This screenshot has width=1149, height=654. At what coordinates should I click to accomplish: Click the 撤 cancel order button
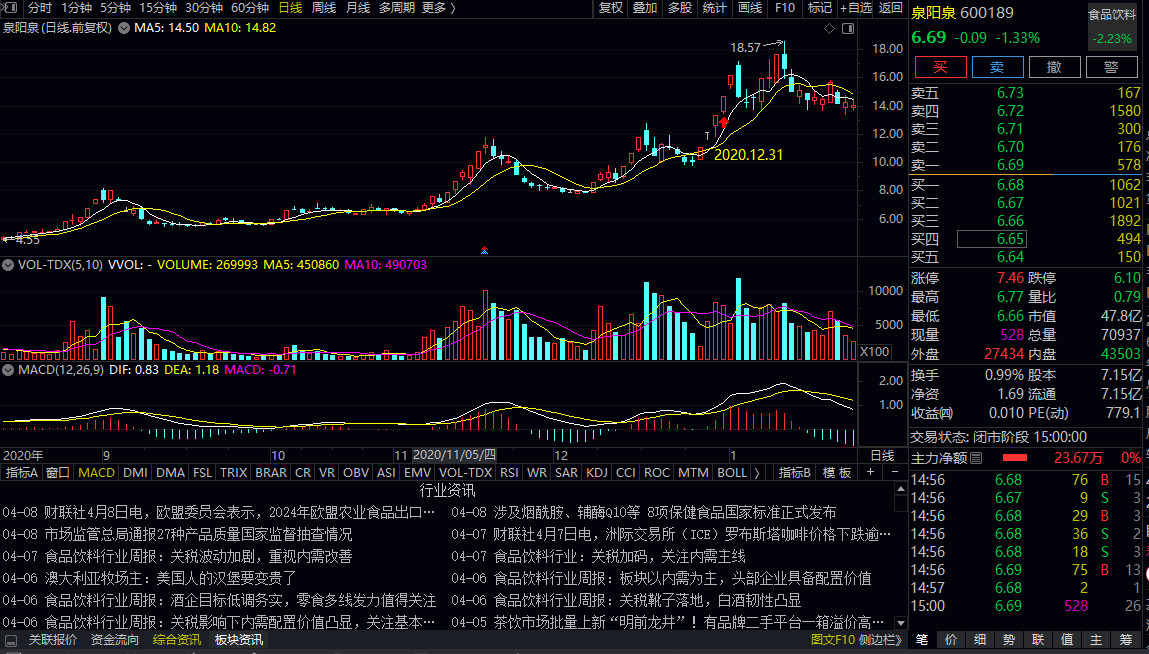click(x=1054, y=67)
